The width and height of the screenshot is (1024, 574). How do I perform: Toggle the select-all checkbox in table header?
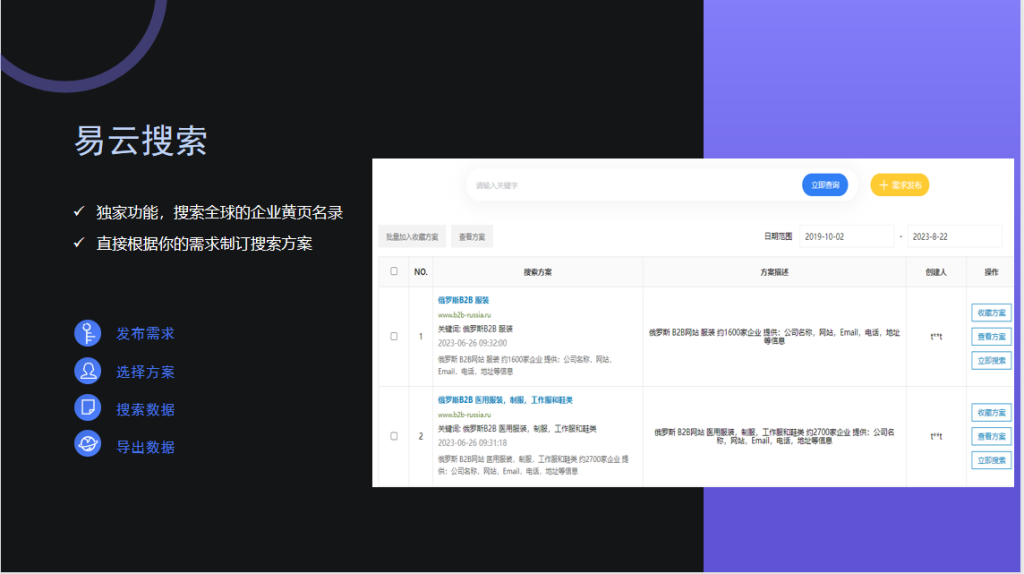tap(394, 271)
